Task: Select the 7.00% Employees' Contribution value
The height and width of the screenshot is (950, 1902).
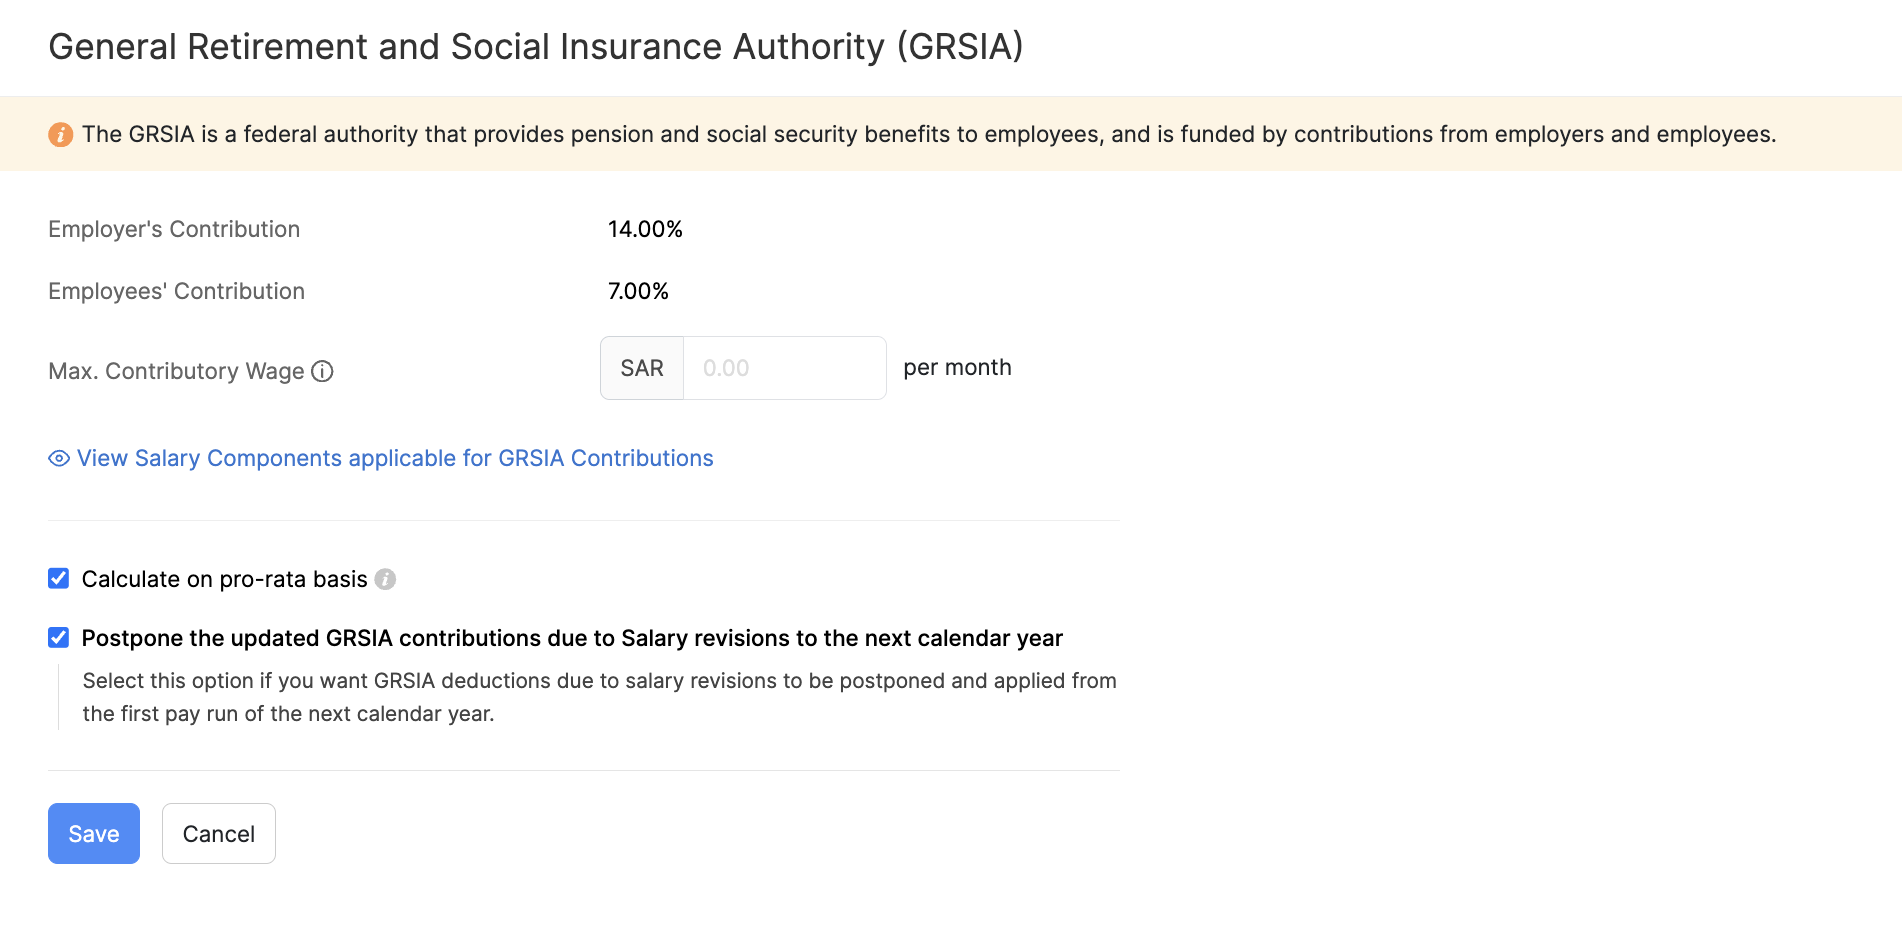Action: 637,291
